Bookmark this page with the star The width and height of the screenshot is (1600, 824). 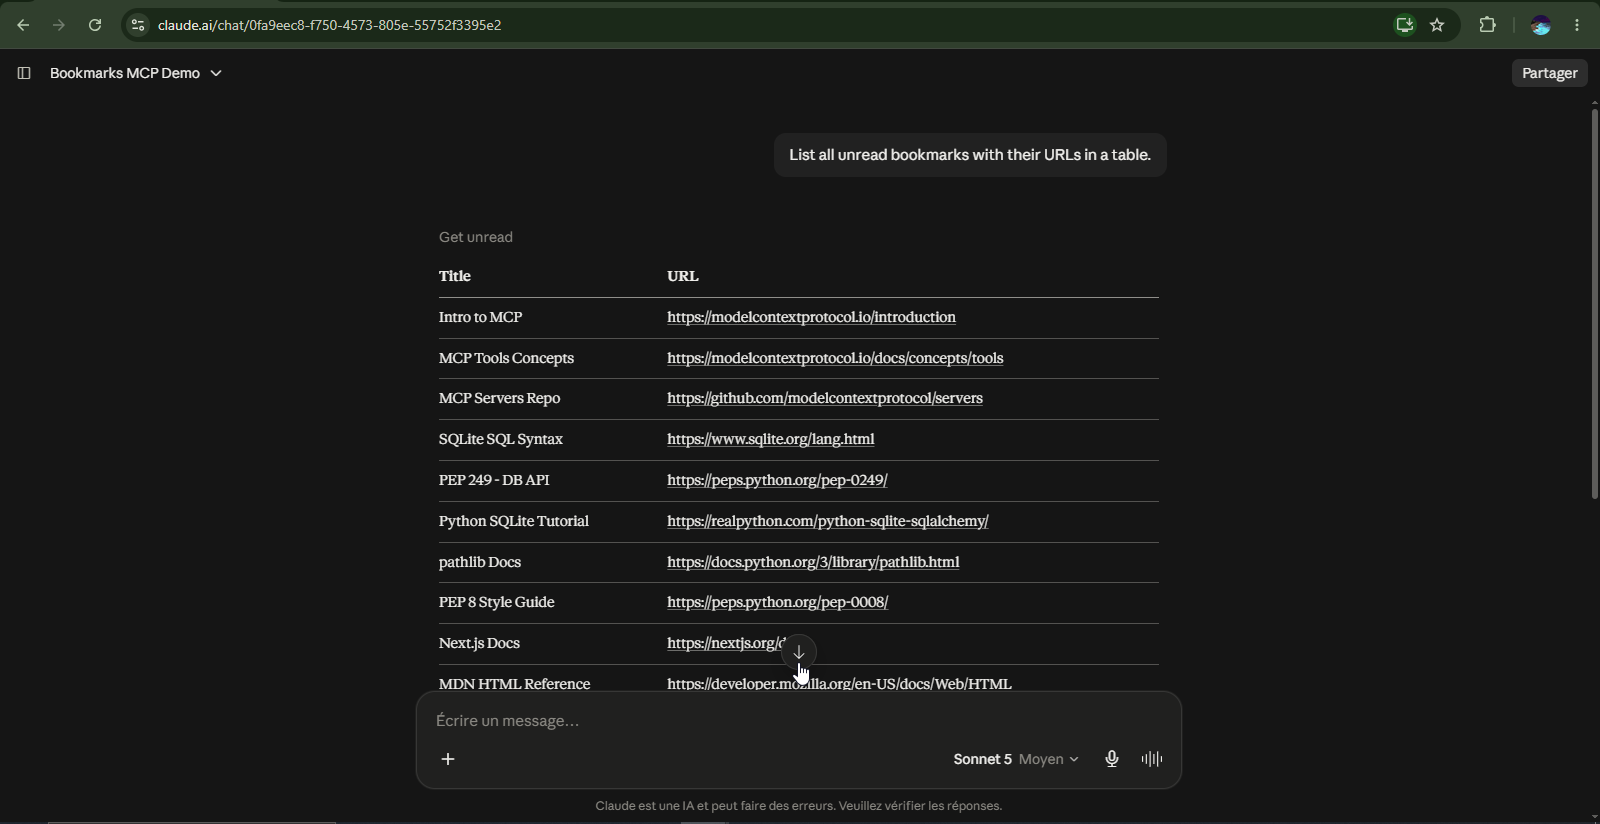coord(1437,25)
